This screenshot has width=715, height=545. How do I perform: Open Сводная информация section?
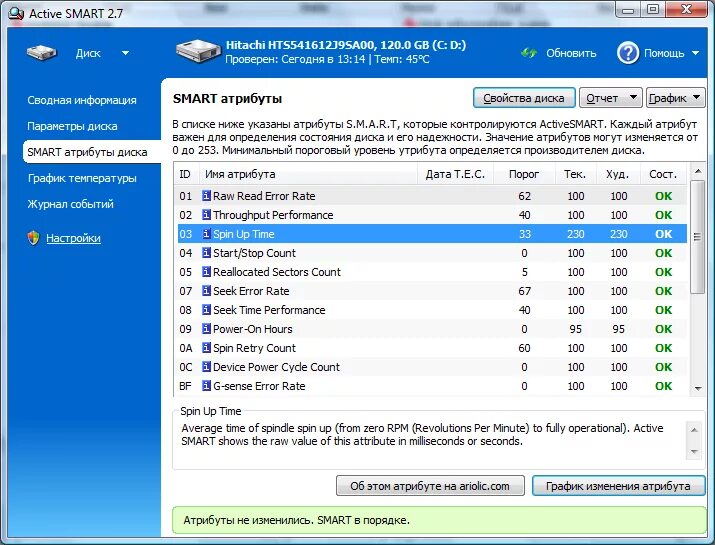pos(82,100)
